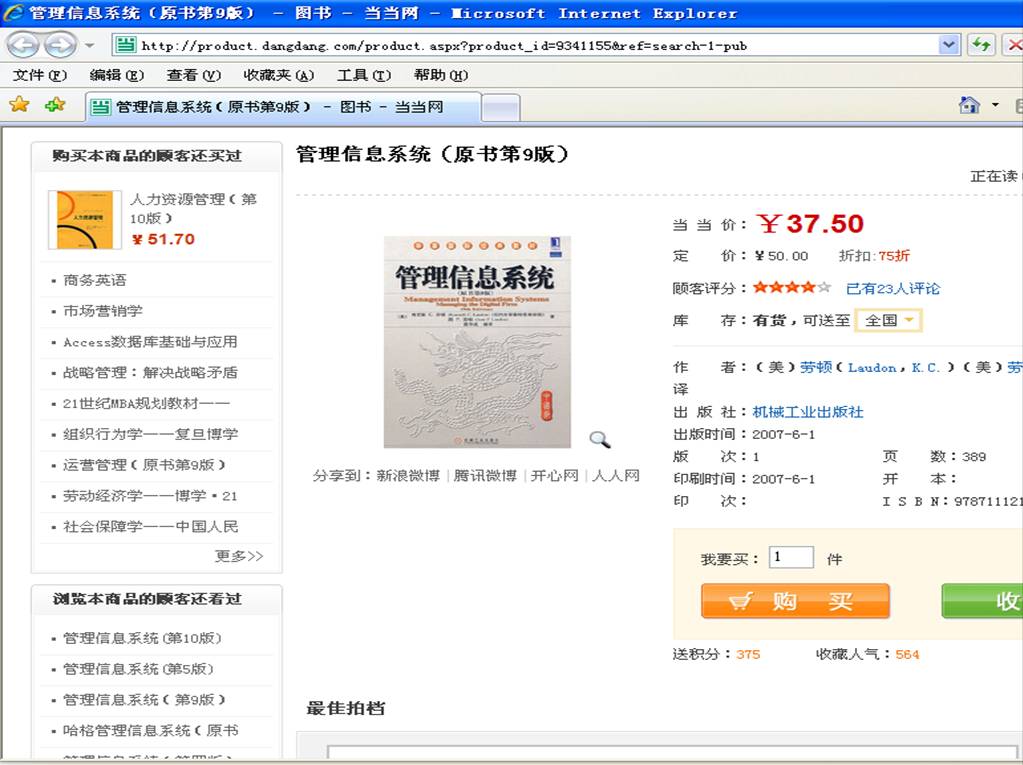The height and width of the screenshot is (765, 1023).
Task: Click the Favorites star icon
Action: 20,104
